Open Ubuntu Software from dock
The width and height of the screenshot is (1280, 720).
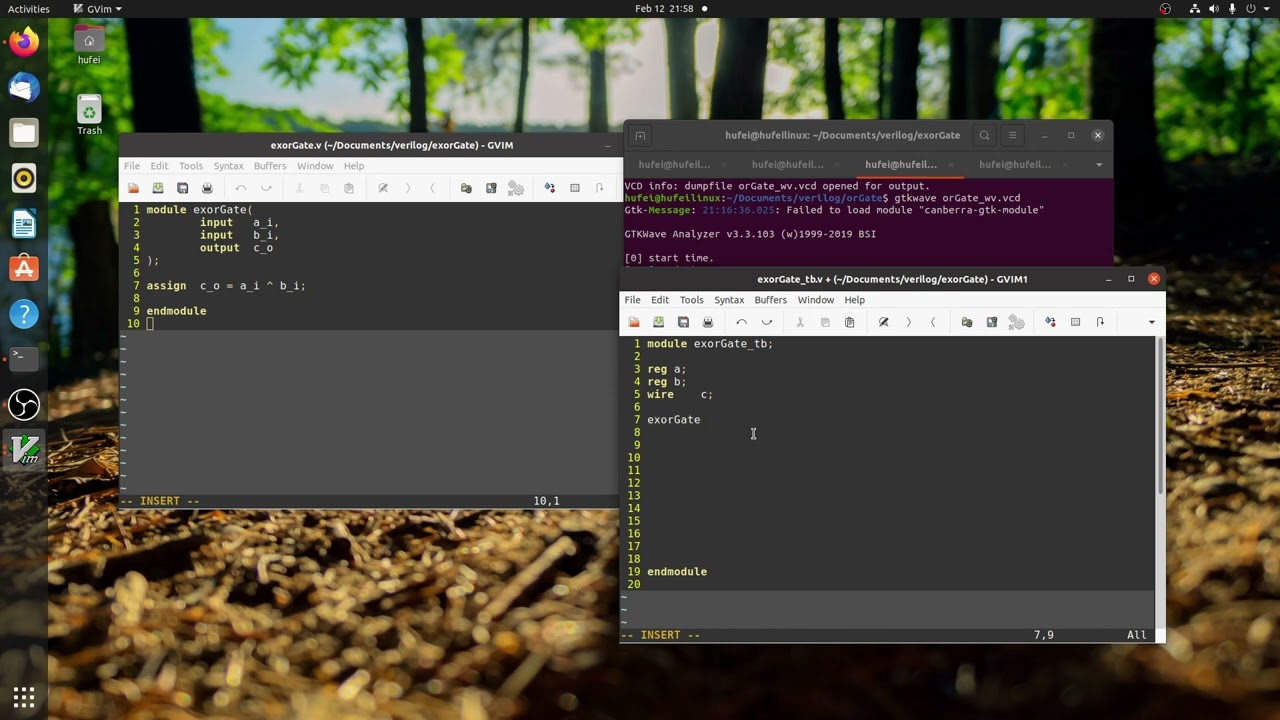(x=24, y=269)
